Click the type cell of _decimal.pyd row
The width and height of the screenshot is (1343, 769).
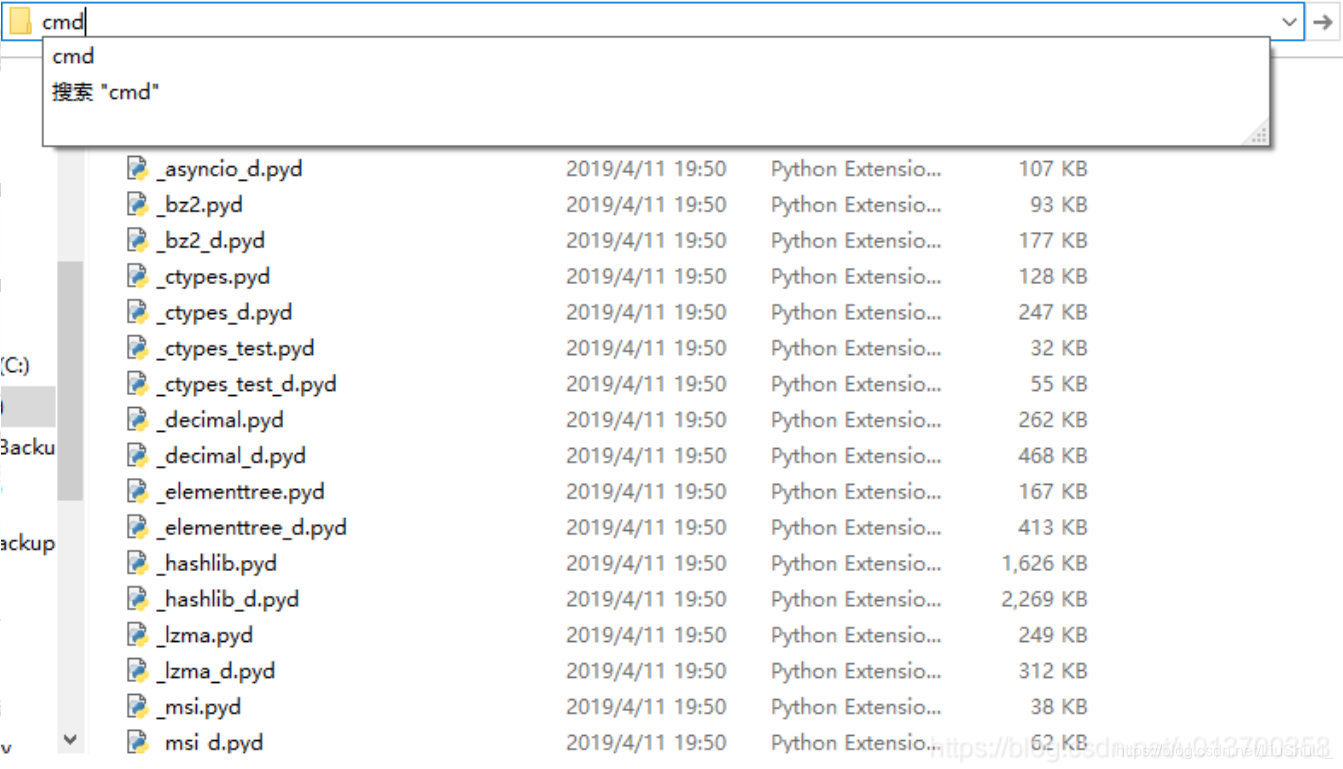coord(856,421)
